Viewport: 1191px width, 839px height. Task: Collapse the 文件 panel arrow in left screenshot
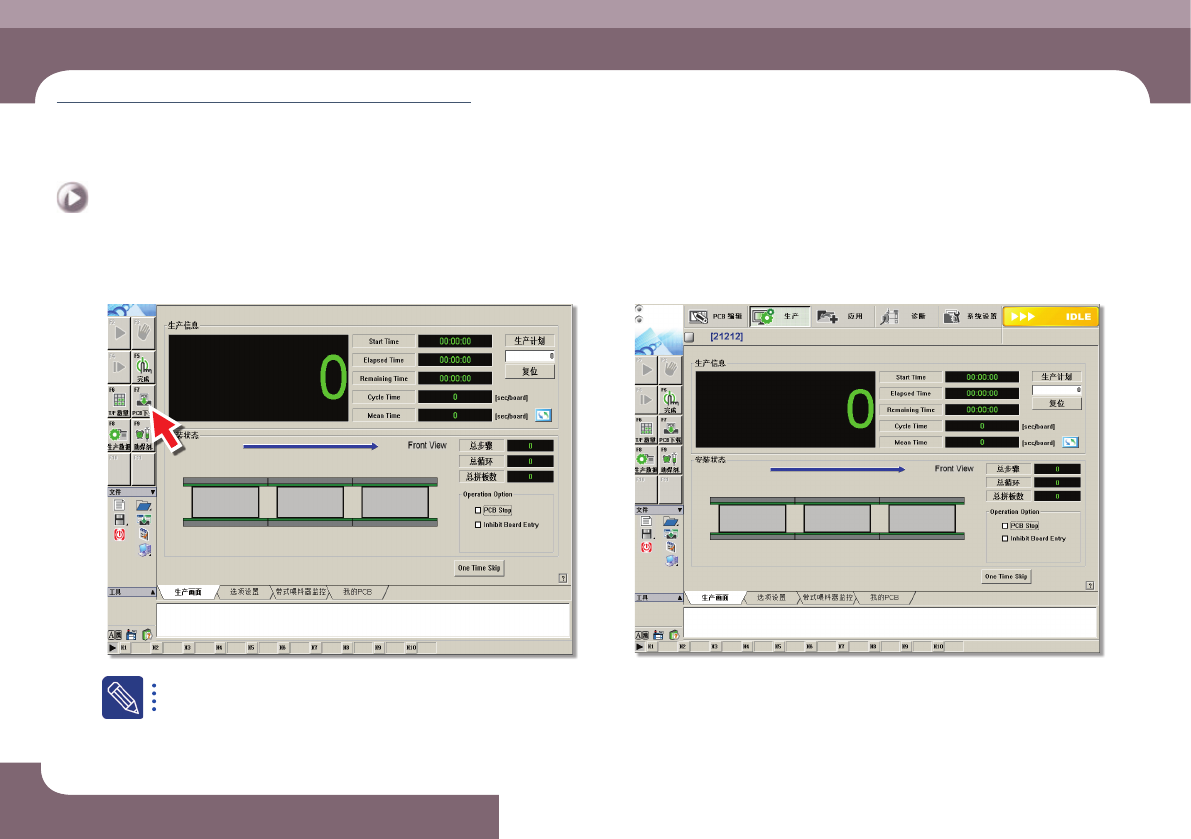tap(153, 492)
